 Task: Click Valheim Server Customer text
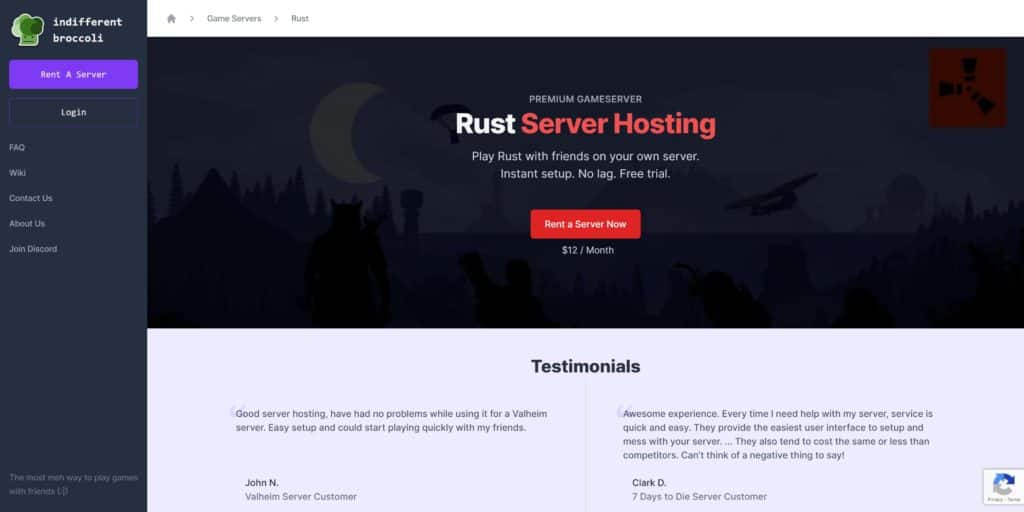click(x=301, y=497)
